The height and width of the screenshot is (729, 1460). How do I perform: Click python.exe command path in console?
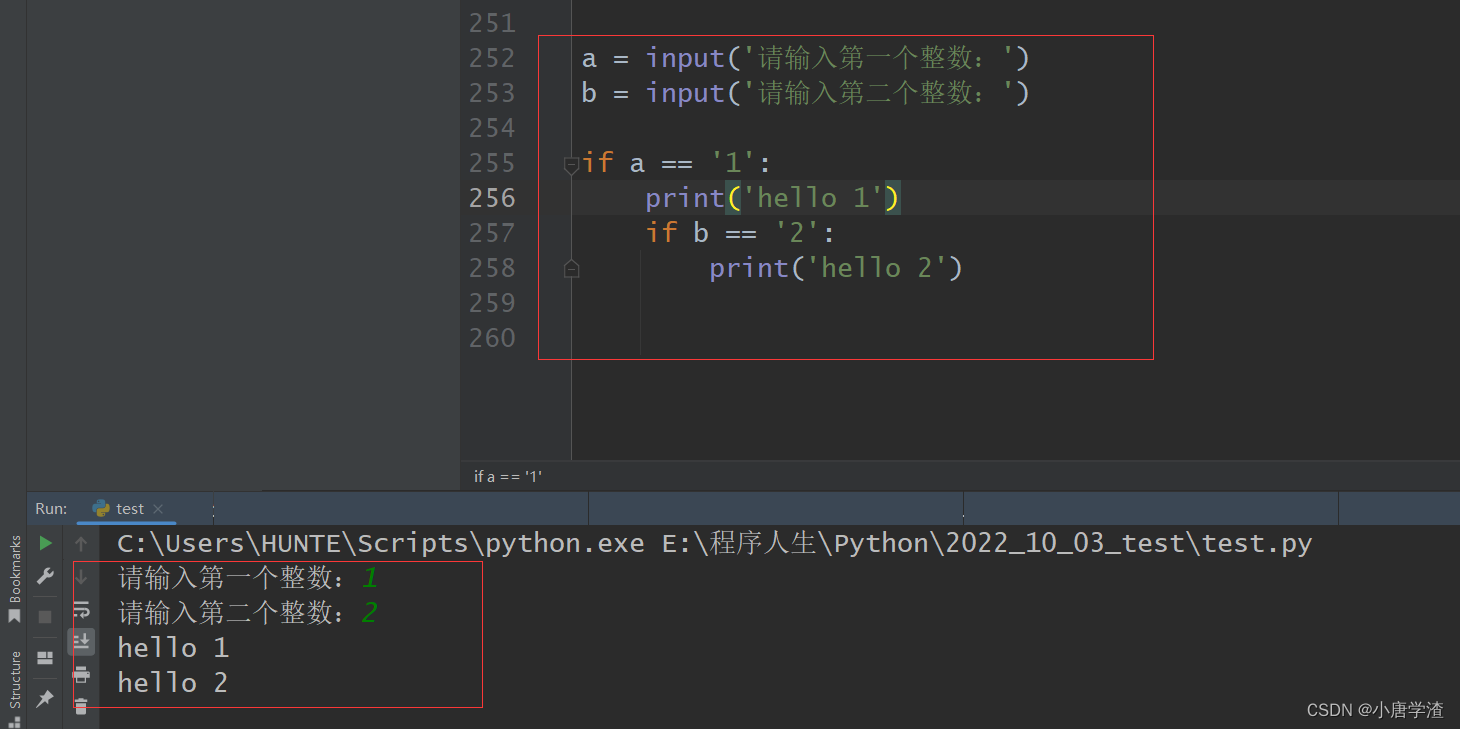click(x=381, y=543)
